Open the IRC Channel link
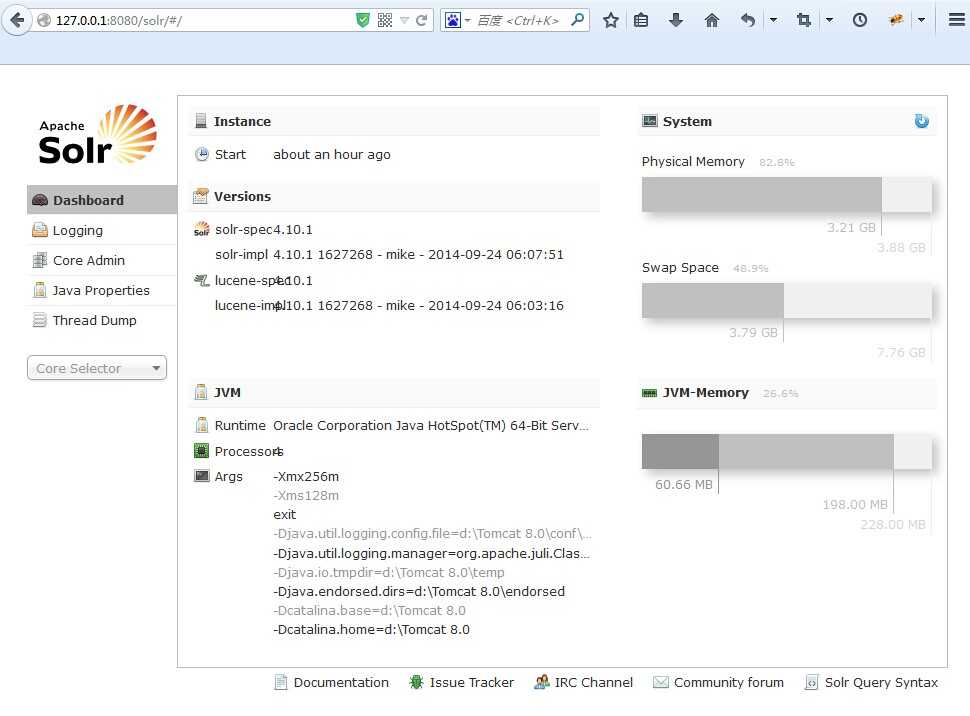The image size is (970, 716). click(583, 682)
